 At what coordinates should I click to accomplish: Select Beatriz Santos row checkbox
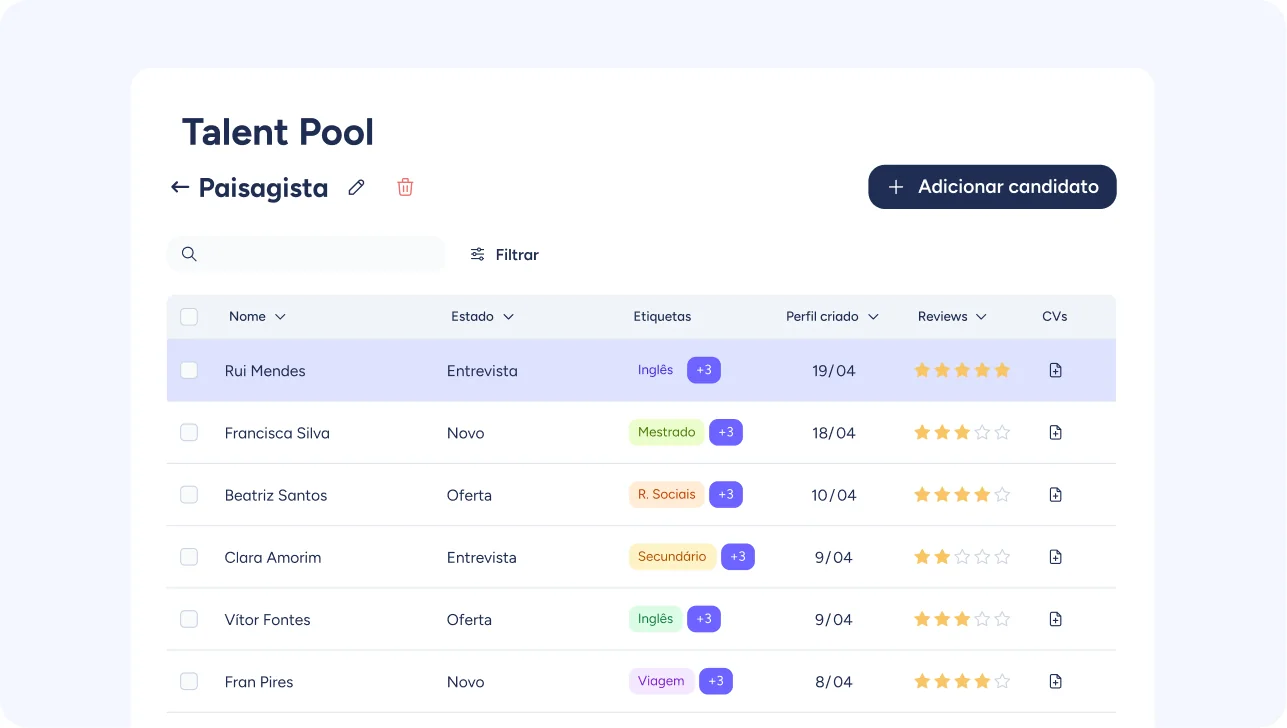[x=189, y=494]
